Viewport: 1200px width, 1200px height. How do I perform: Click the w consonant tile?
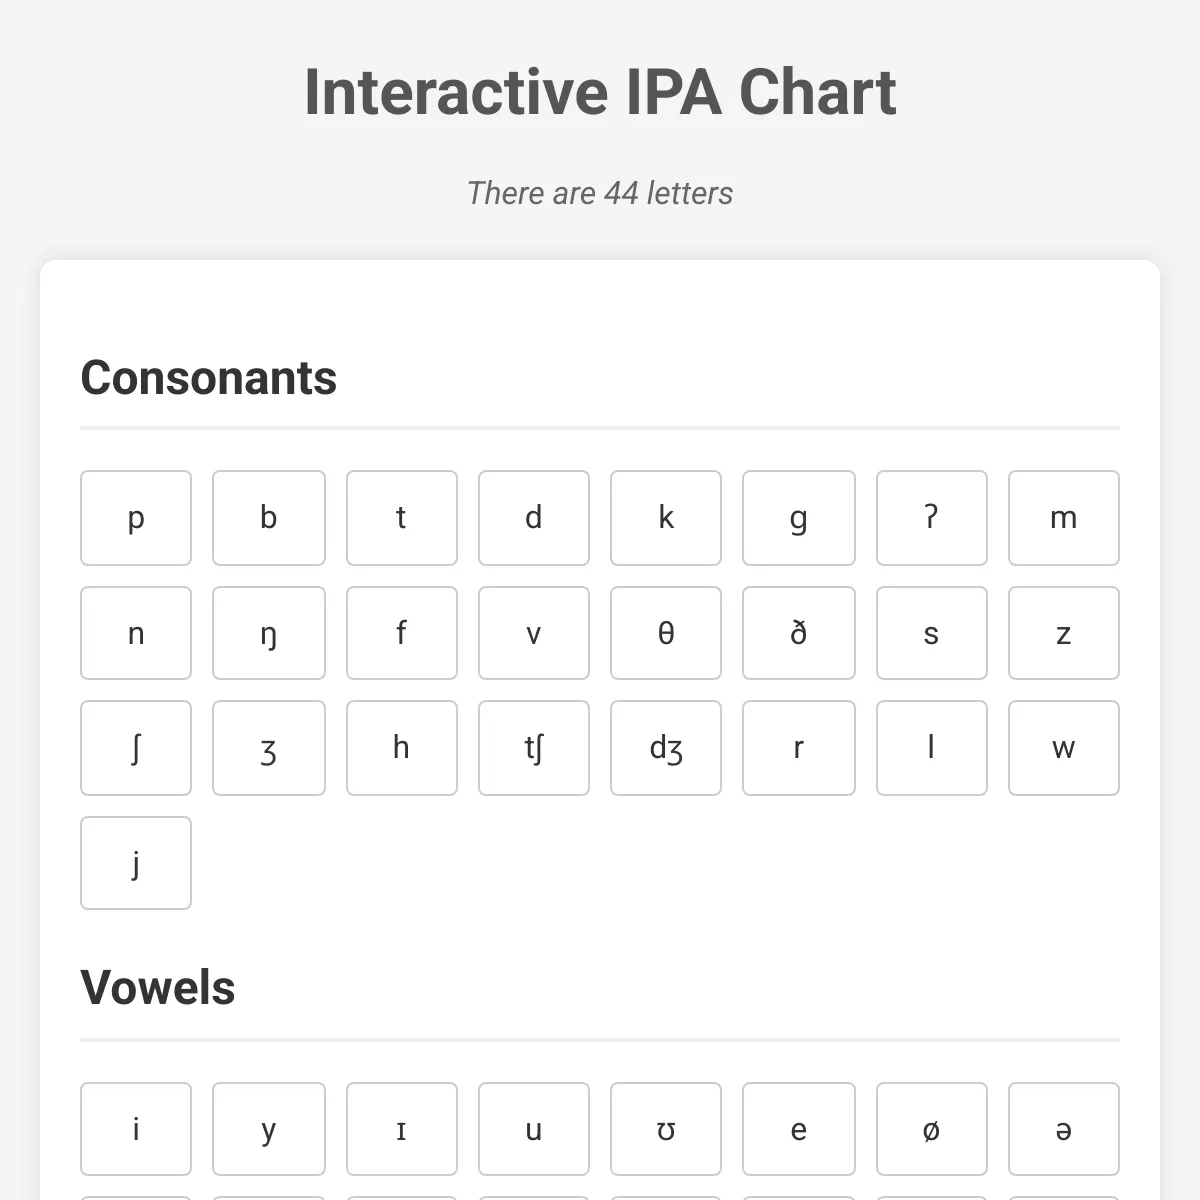click(1063, 748)
